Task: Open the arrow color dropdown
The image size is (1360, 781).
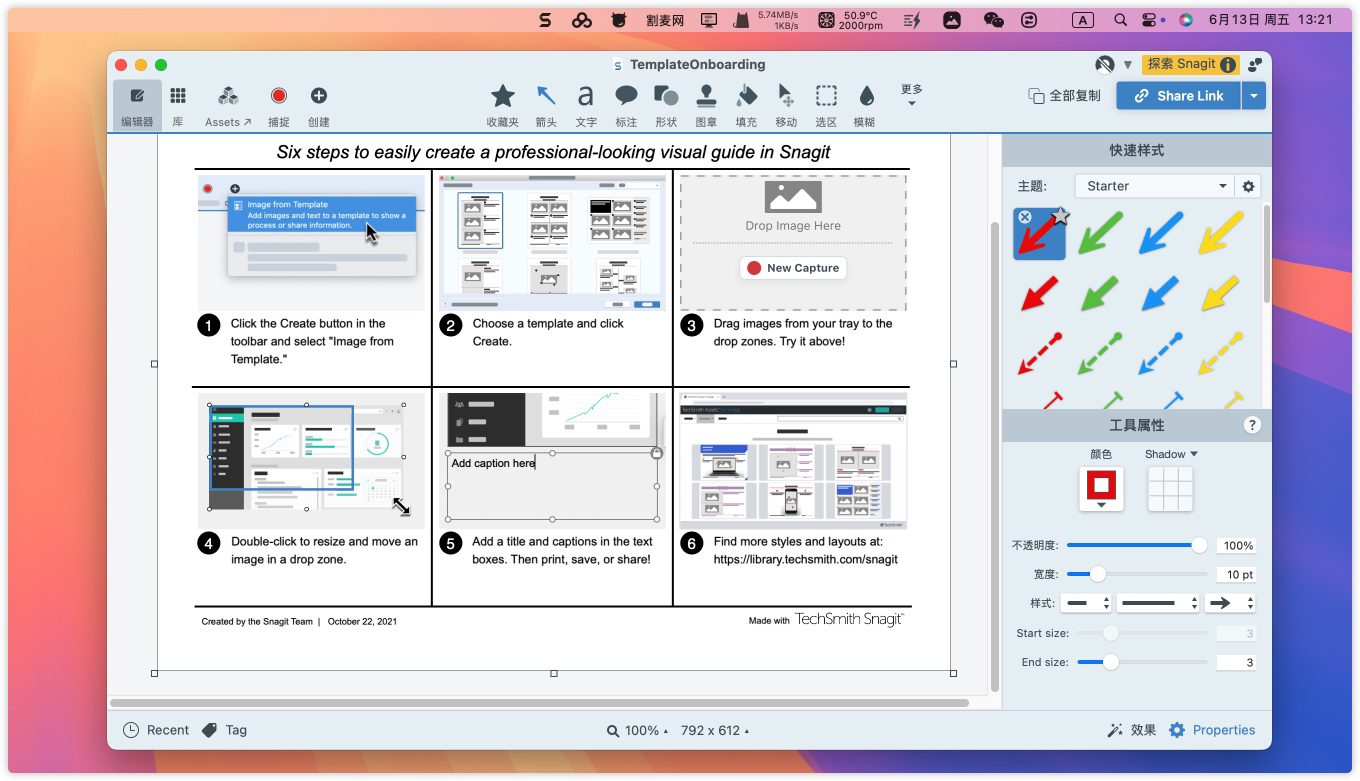Action: [1101, 489]
